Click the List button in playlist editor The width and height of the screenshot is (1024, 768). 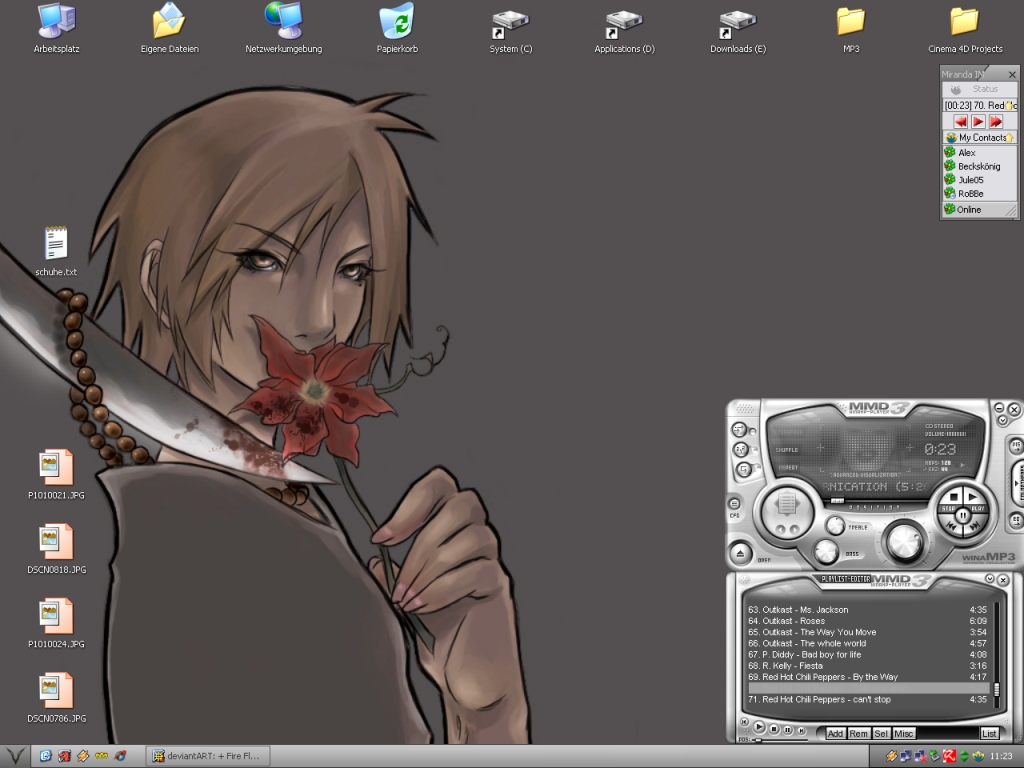coord(988,733)
